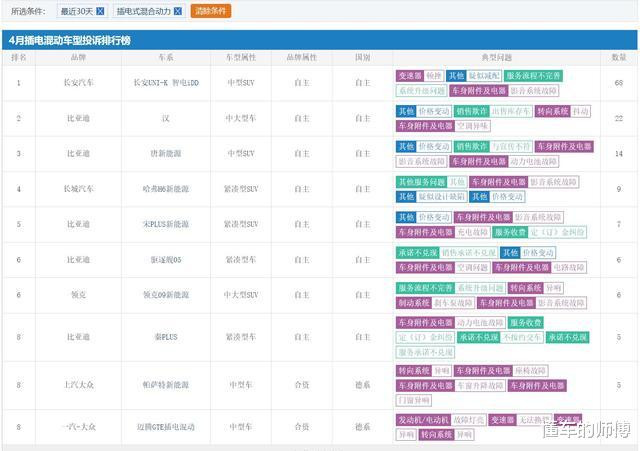This screenshot has width=640, height=451.
Task: Click the 空调问题 tag in the 驱逐舰05 row
Action: (472, 268)
